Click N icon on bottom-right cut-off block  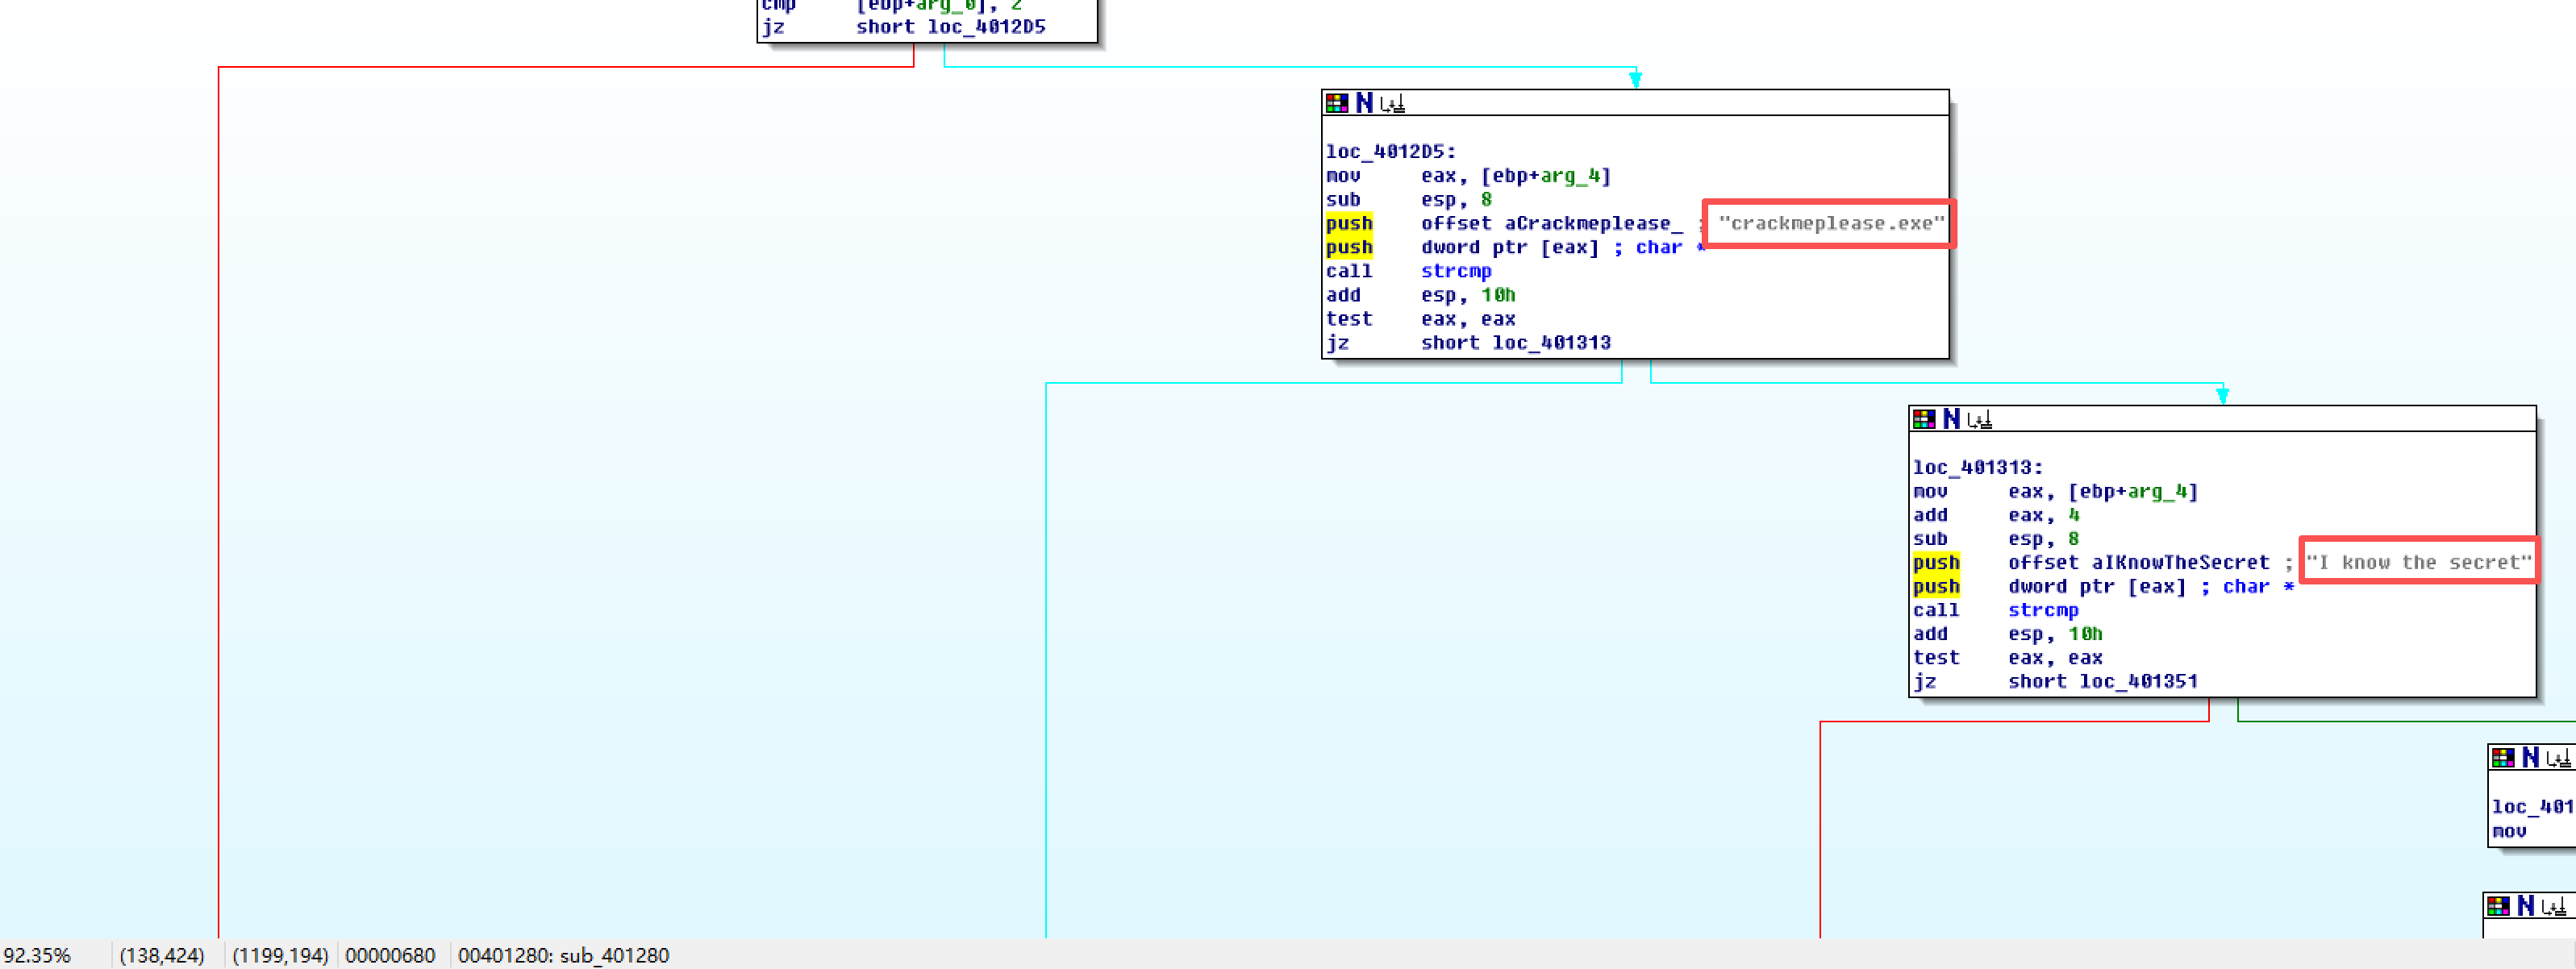2525,906
